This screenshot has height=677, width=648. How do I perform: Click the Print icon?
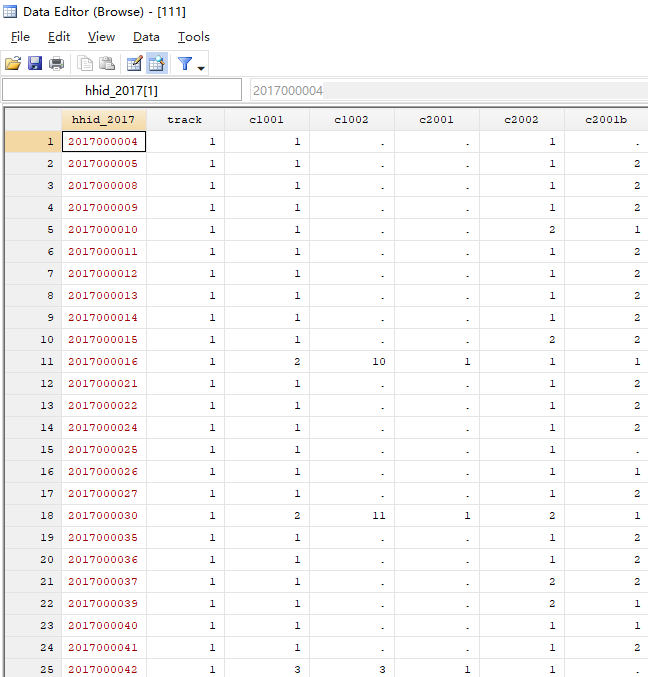click(57, 64)
